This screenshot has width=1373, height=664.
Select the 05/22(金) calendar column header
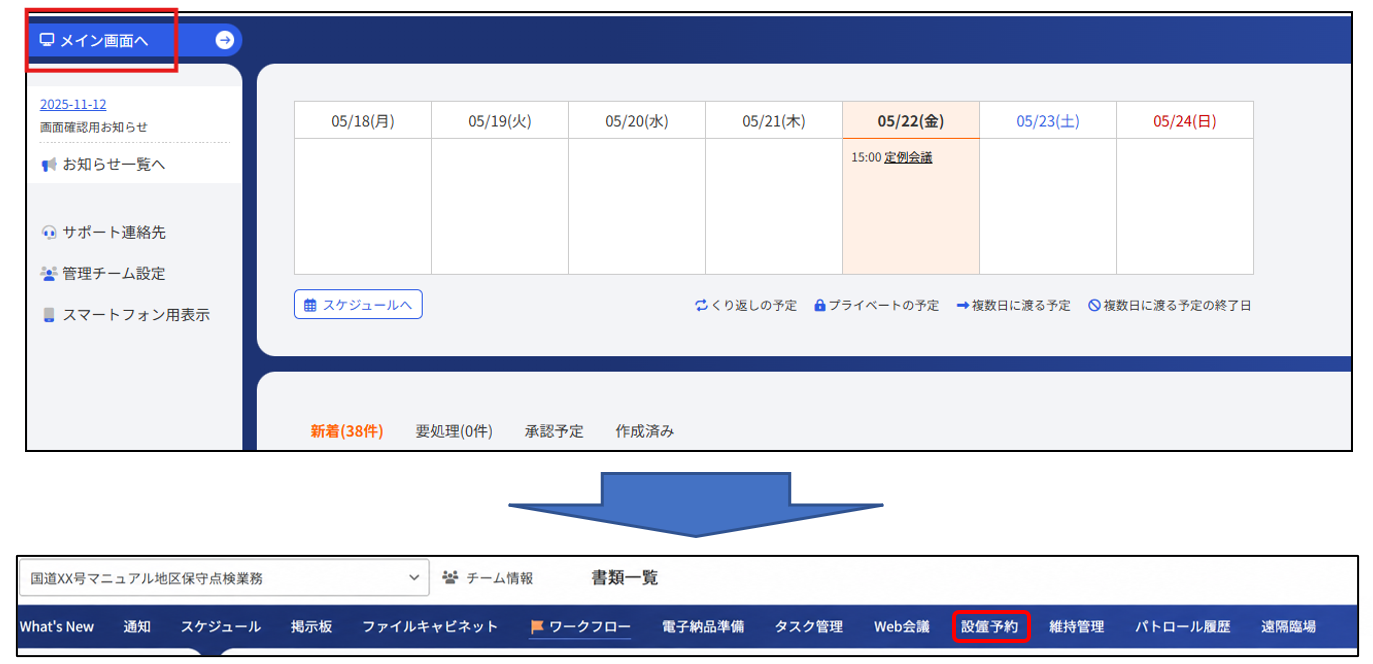click(911, 120)
